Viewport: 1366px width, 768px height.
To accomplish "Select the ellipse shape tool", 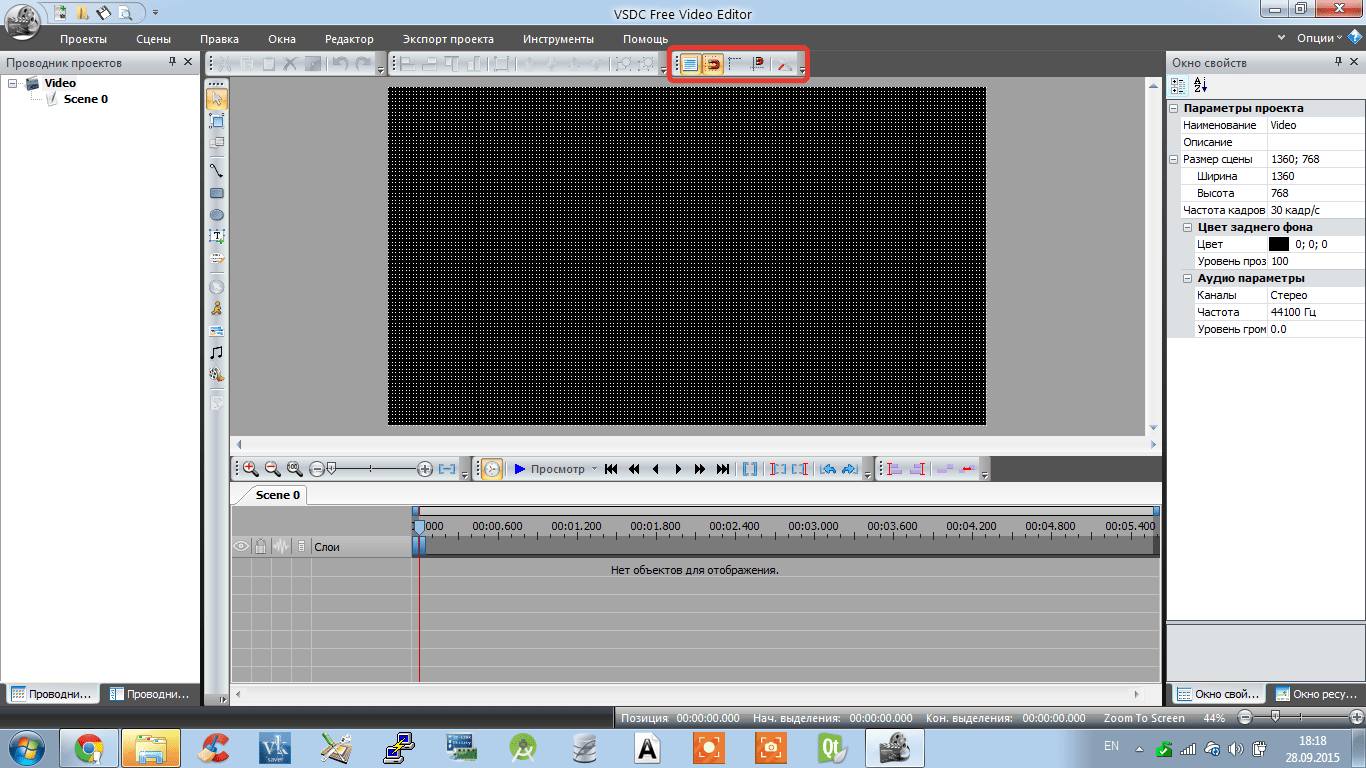I will coord(217,215).
